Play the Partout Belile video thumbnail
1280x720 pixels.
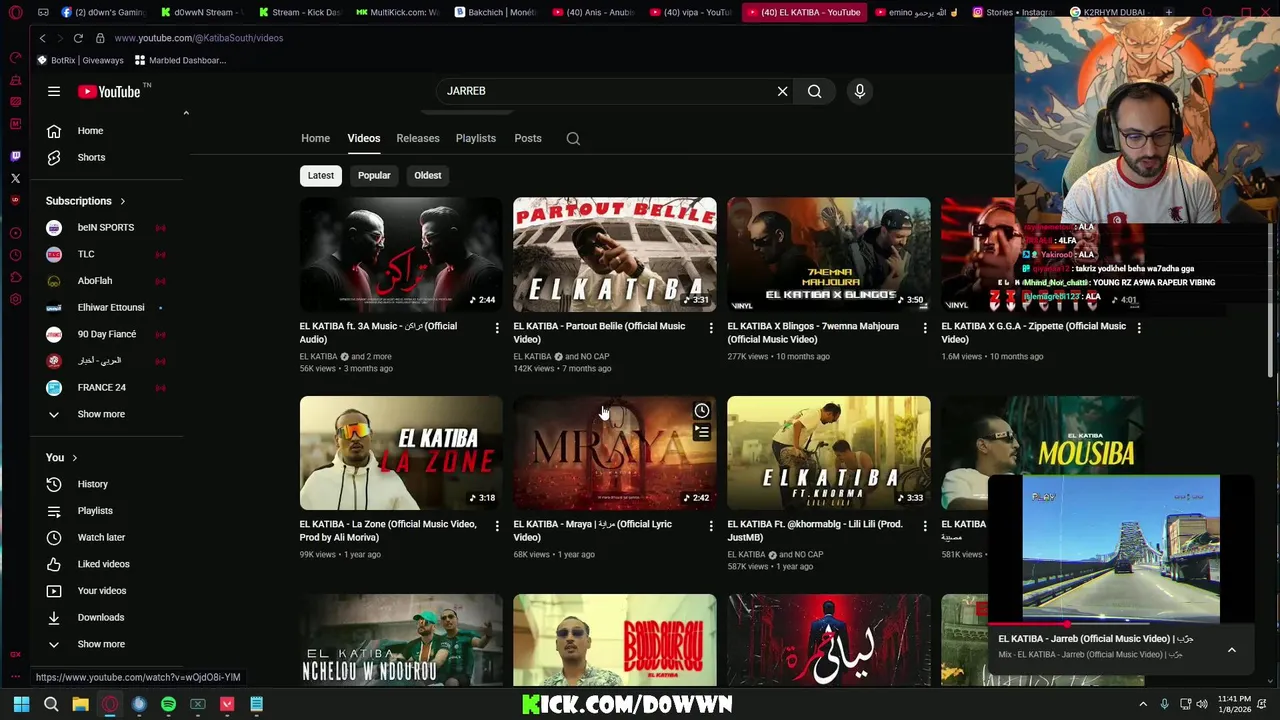click(615, 254)
